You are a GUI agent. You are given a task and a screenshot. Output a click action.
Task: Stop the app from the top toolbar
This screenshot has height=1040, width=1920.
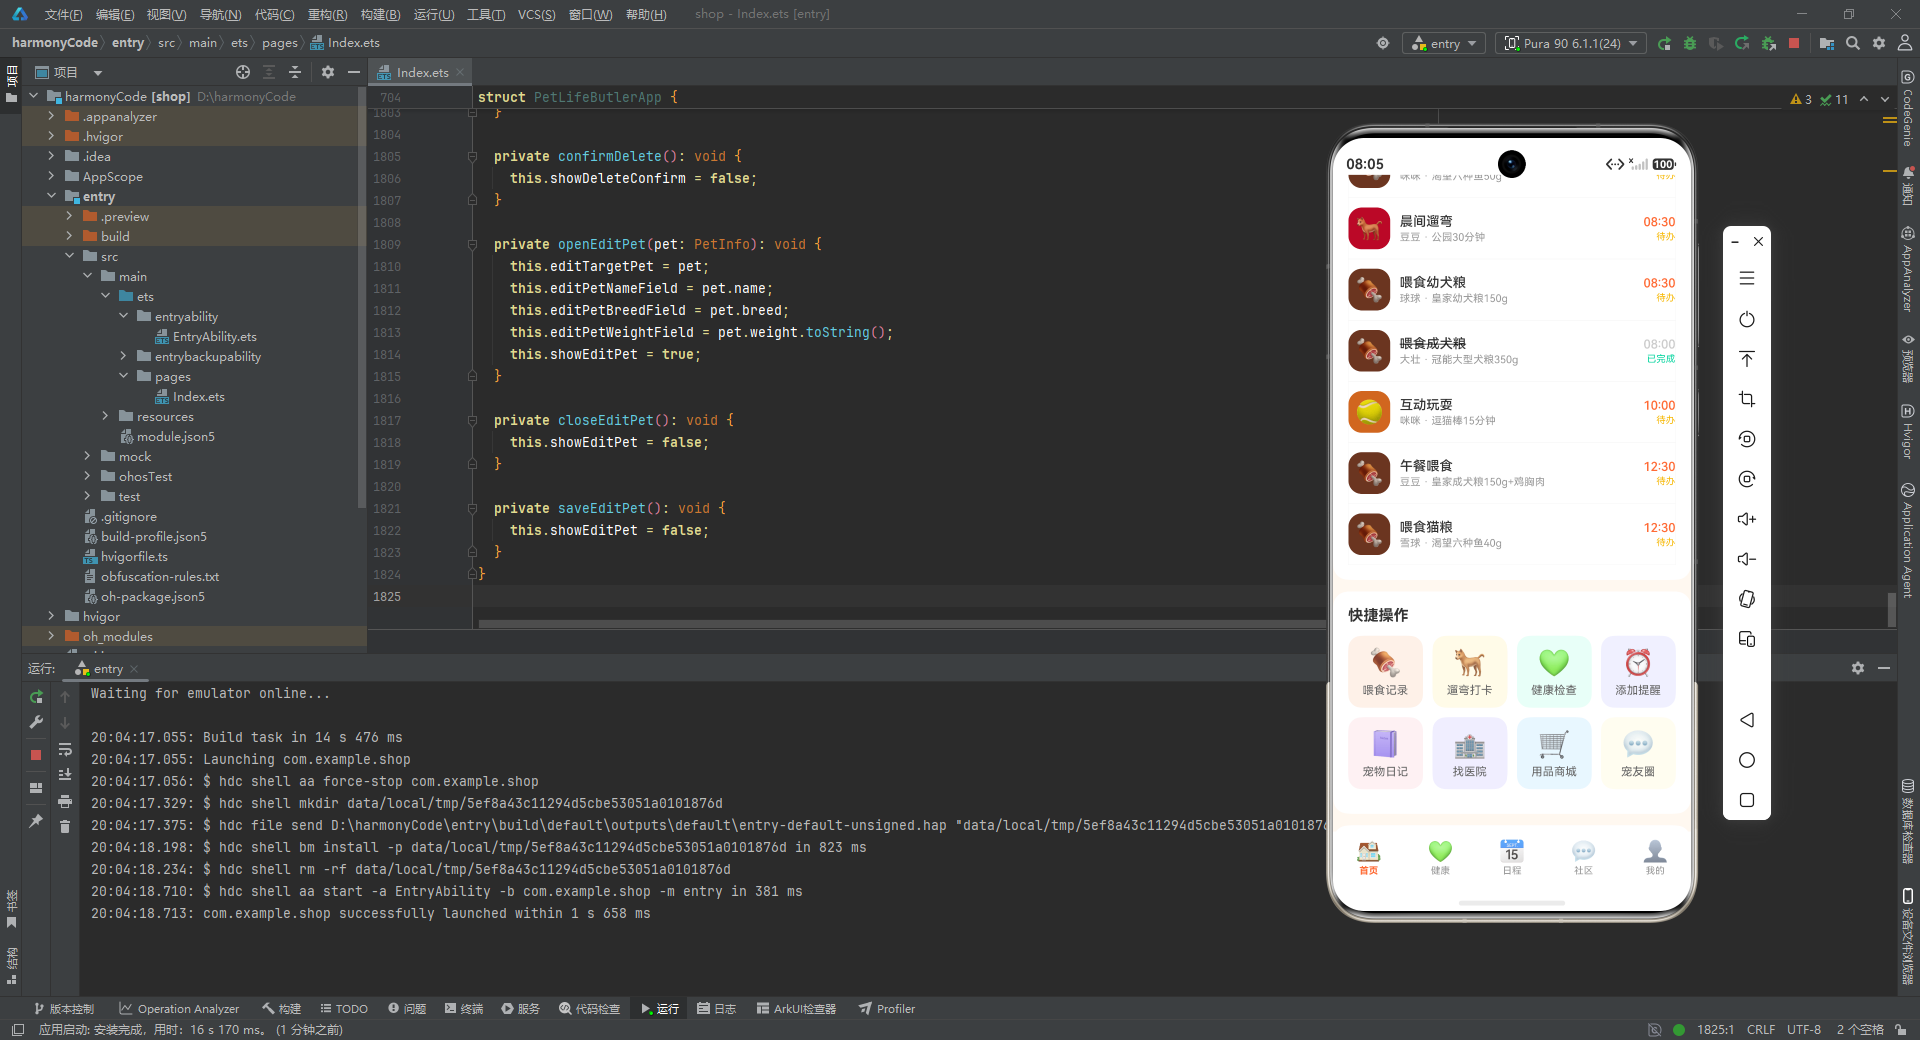pos(1794,43)
